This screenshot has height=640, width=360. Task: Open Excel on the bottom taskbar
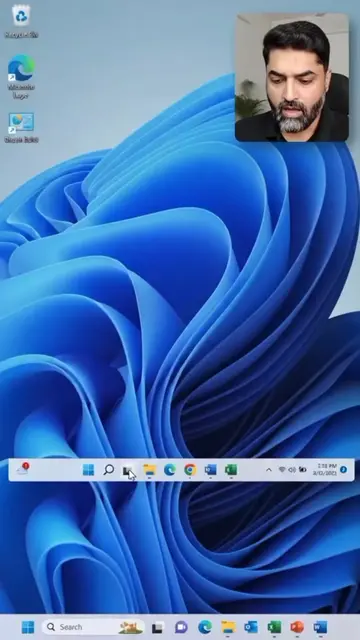click(x=274, y=627)
